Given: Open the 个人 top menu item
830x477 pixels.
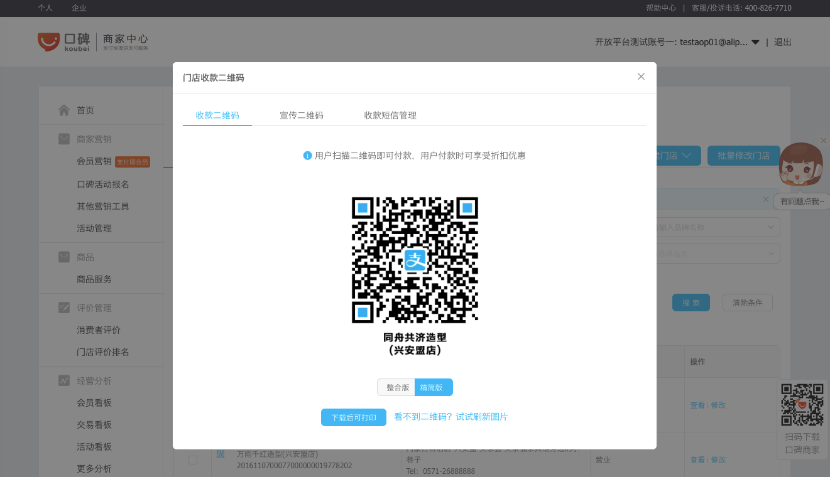Looking at the screenshot, I should pos(45,8).
